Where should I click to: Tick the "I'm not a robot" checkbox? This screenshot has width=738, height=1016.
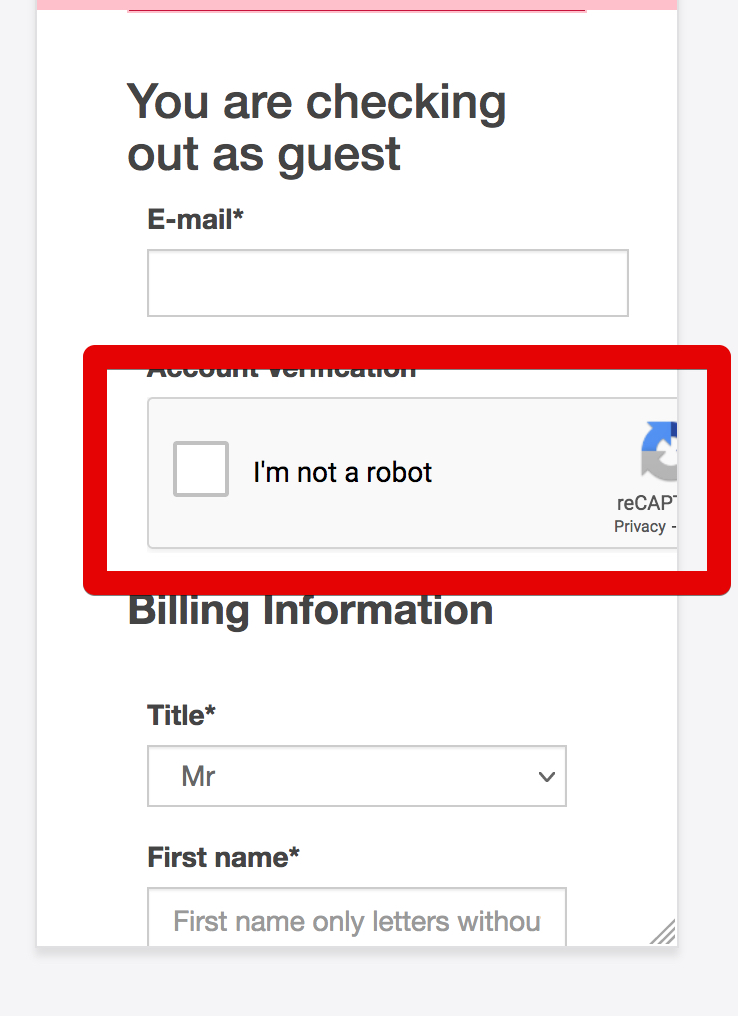[201, 469]
